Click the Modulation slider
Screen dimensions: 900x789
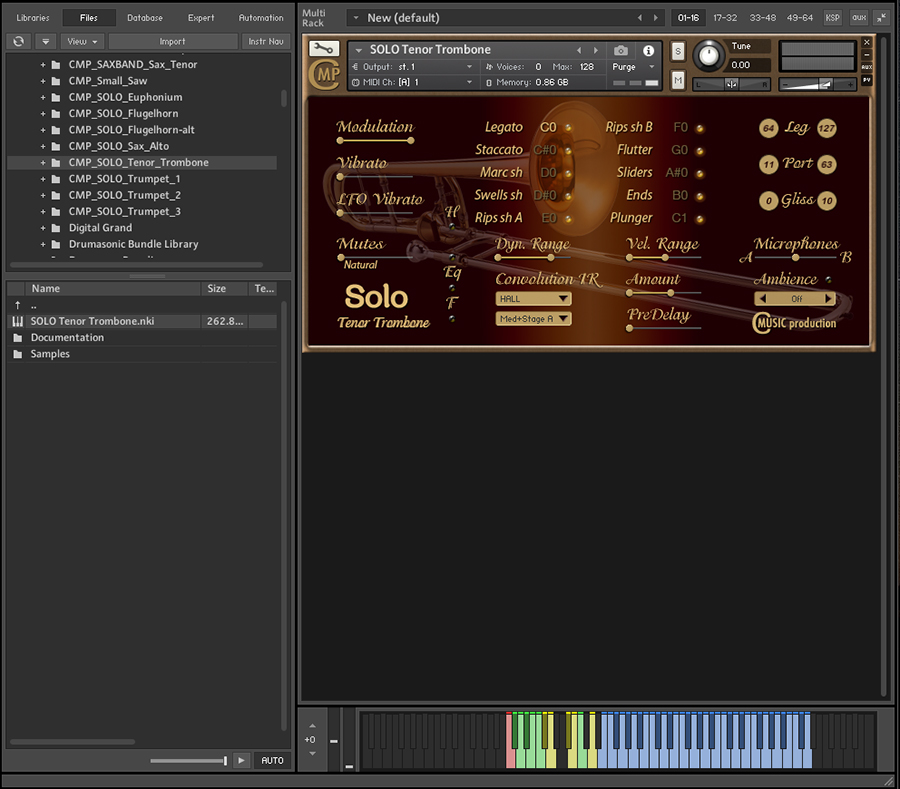[375, 141]
